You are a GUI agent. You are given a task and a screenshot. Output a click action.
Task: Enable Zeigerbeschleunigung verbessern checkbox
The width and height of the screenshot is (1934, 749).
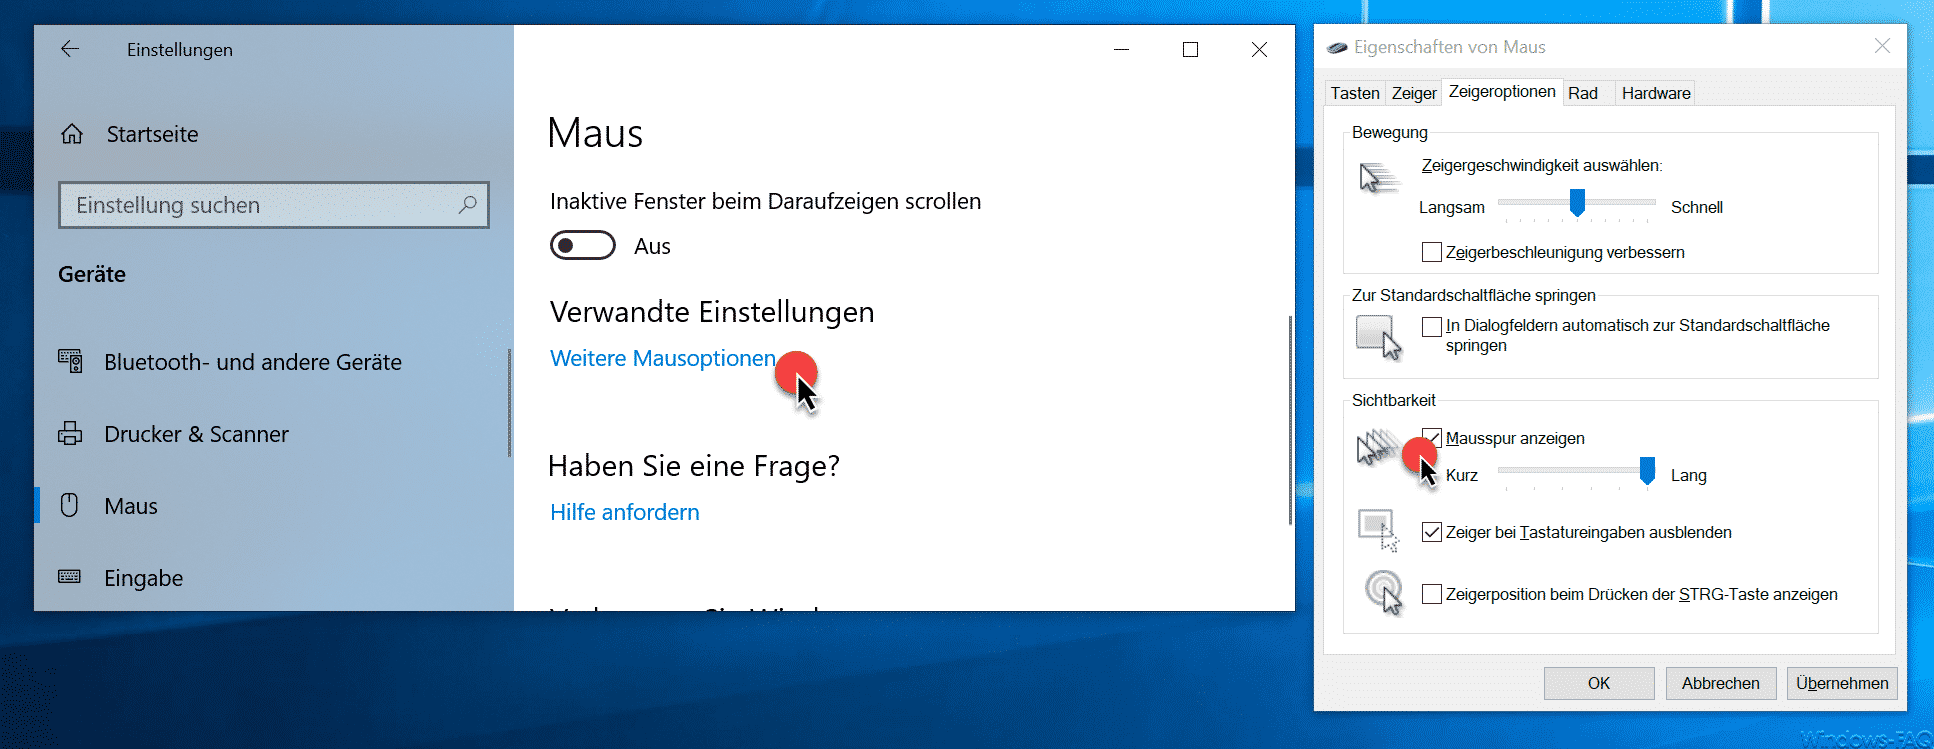(x=1432, y=252)
